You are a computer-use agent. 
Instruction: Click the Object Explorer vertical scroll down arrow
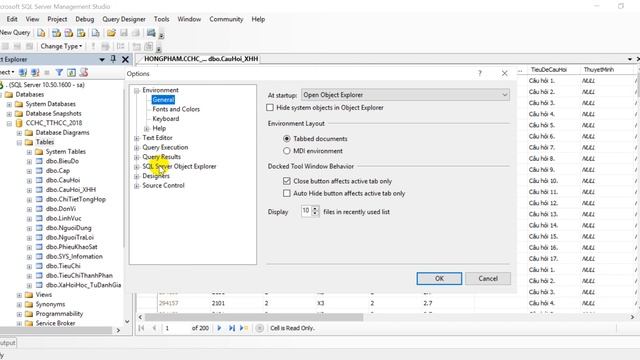[127, 322]
